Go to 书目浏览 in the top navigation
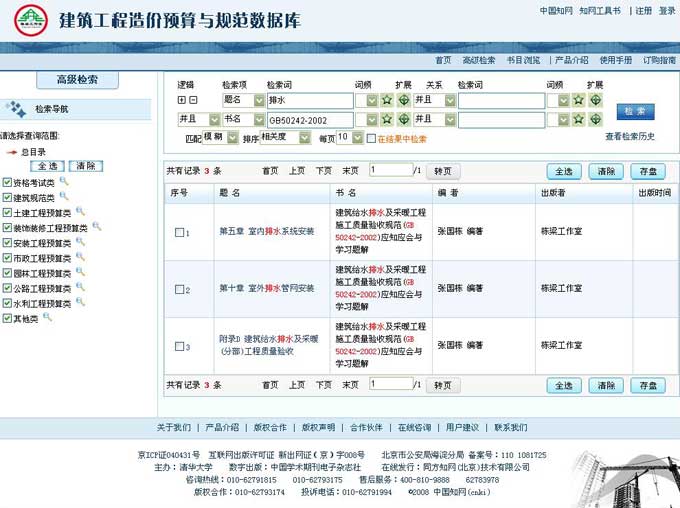 (522, 61)
